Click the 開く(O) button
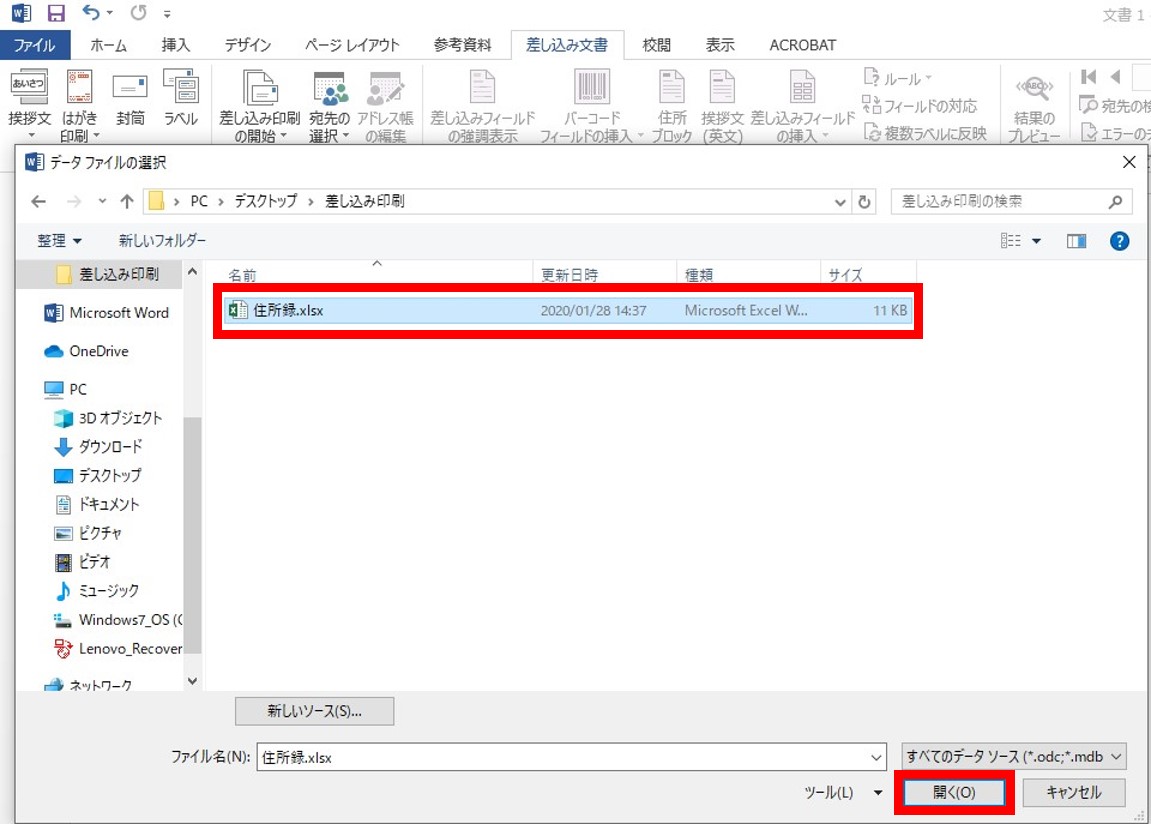The width and height of the screenshot is (1151, 824). (954, 792)
